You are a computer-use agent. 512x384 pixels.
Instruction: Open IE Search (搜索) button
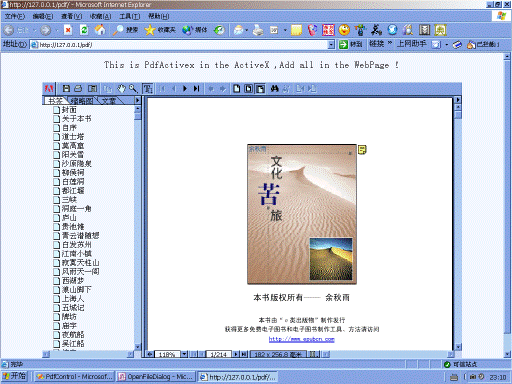[125, 30]
